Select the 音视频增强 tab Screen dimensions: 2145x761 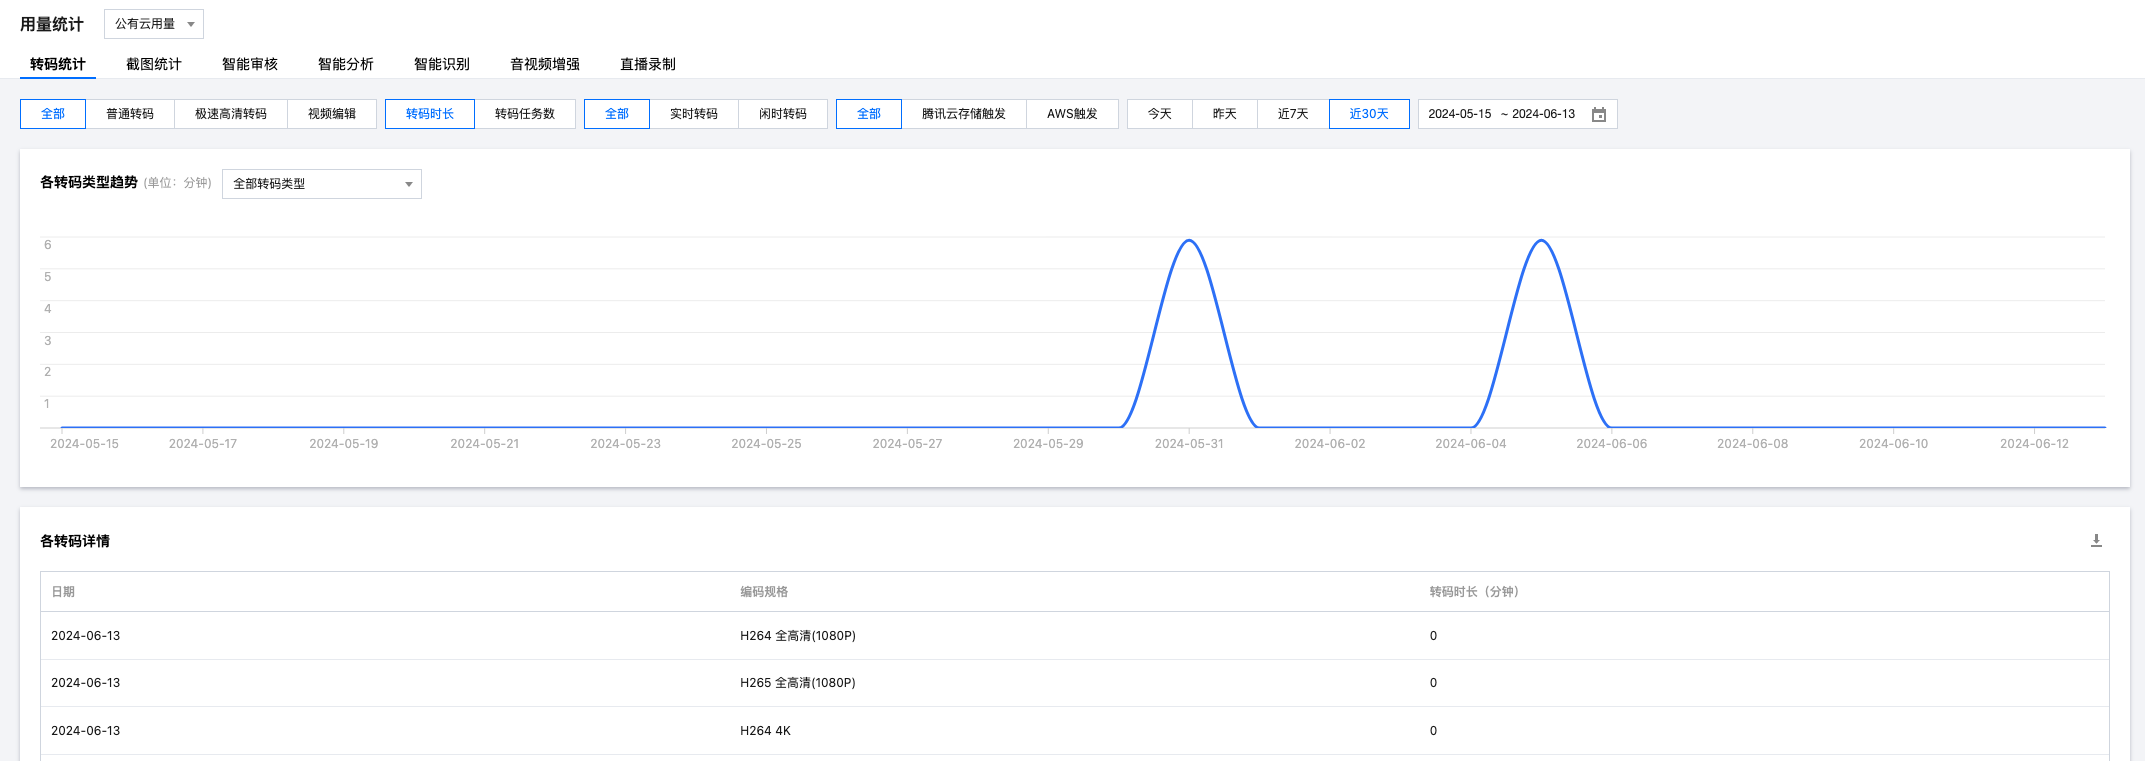(x=544, y=64)
